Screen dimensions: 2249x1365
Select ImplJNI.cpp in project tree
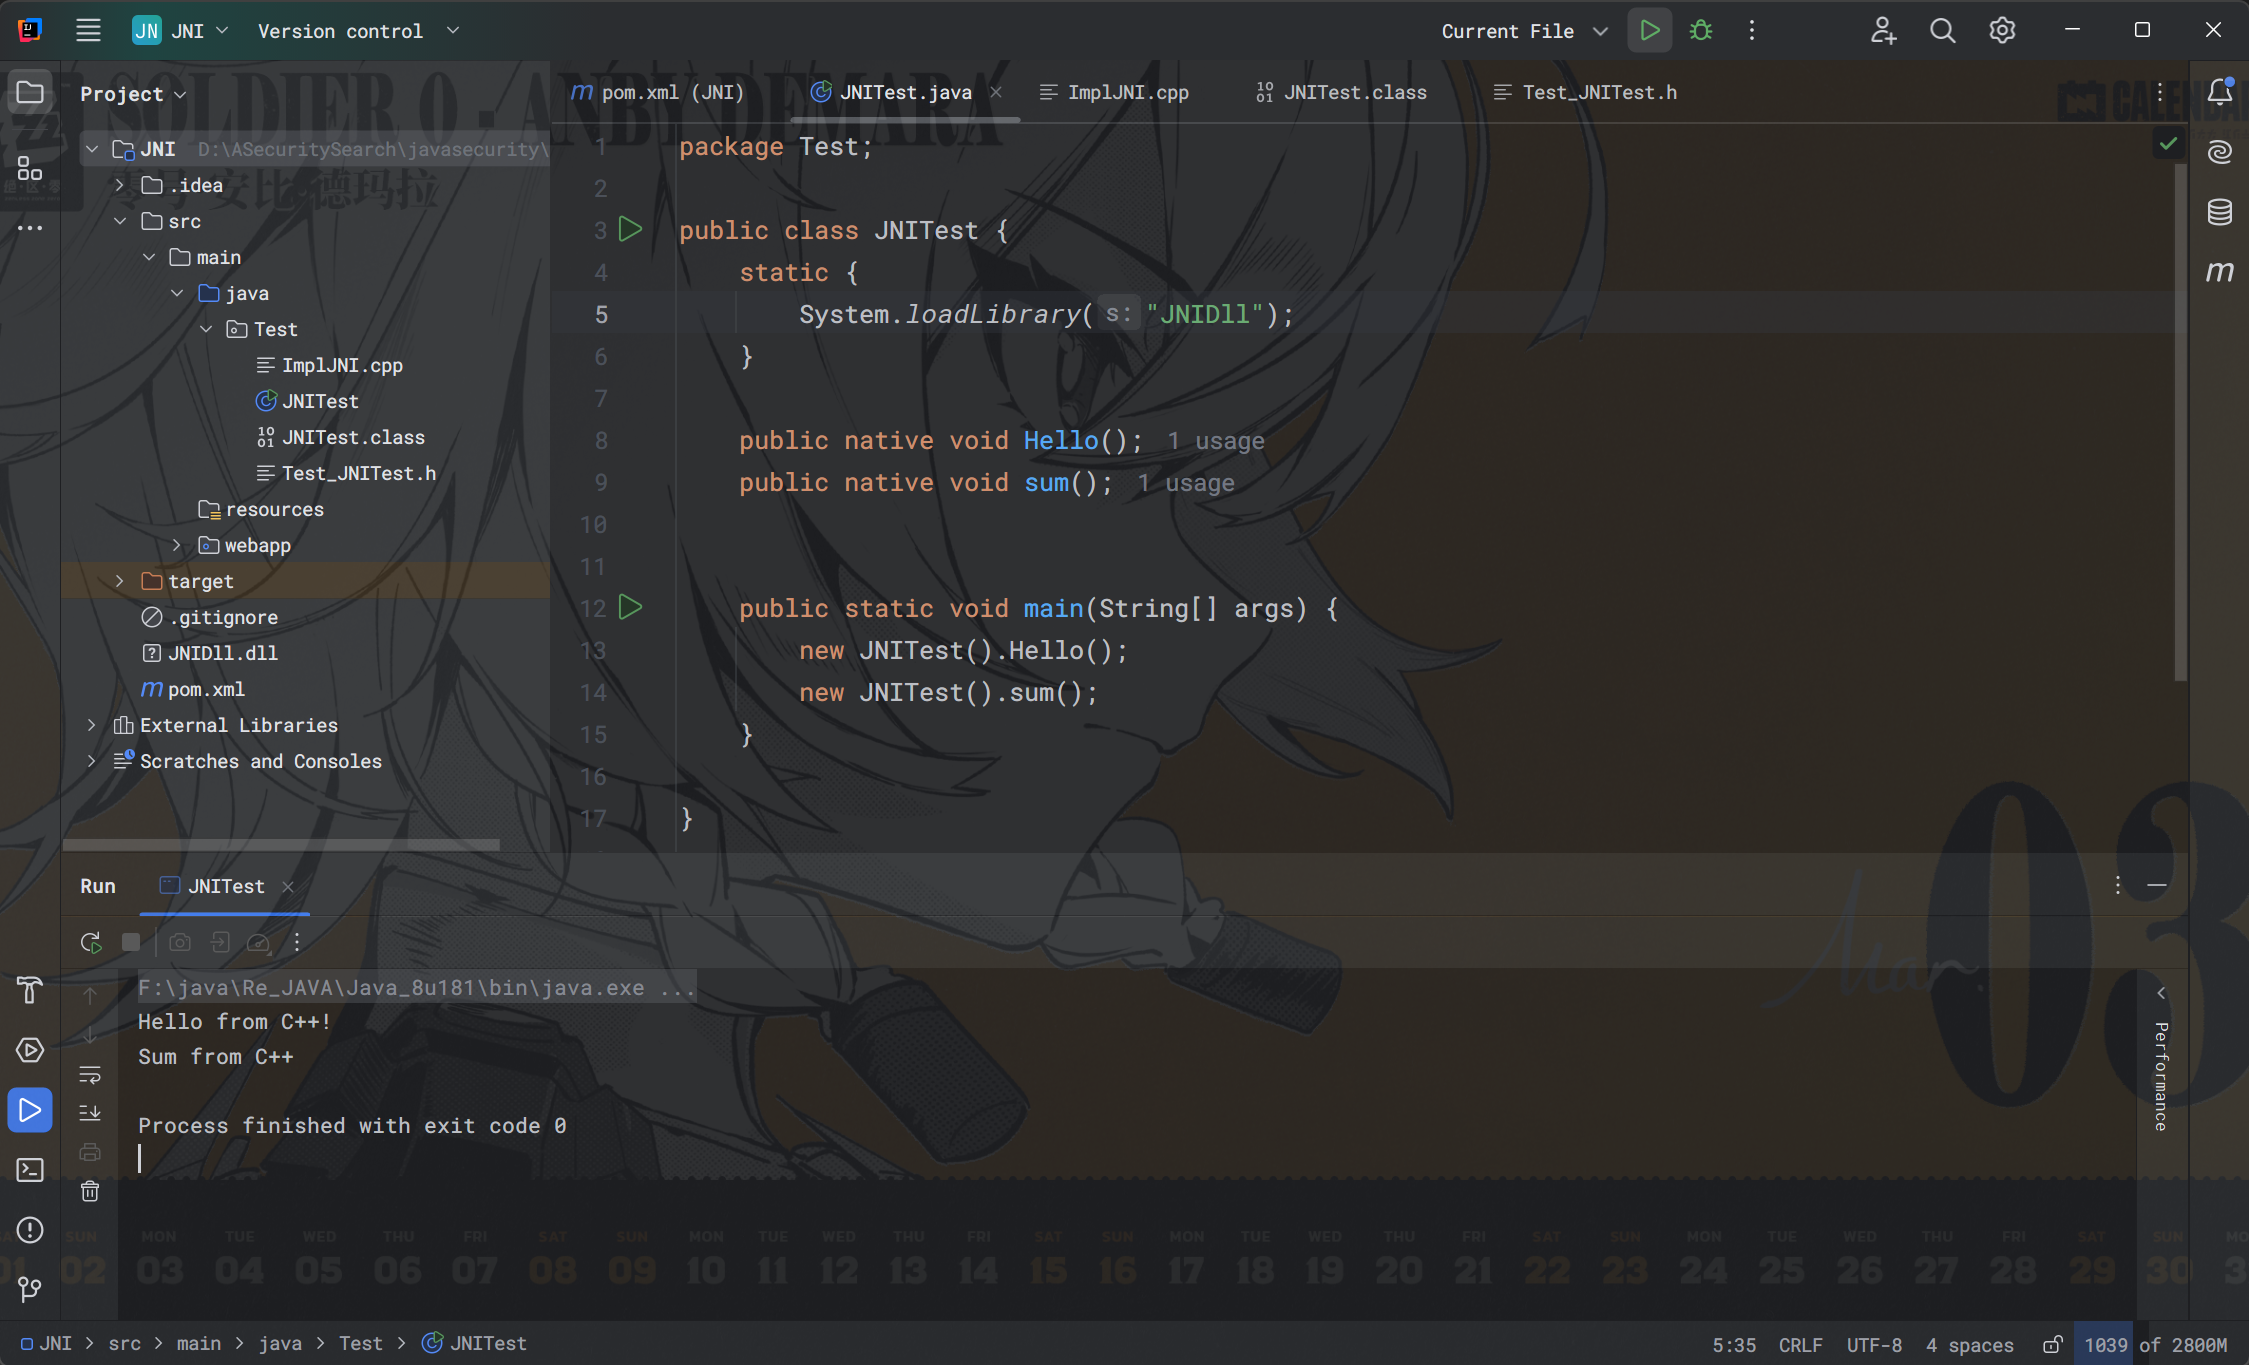[342, 366]
